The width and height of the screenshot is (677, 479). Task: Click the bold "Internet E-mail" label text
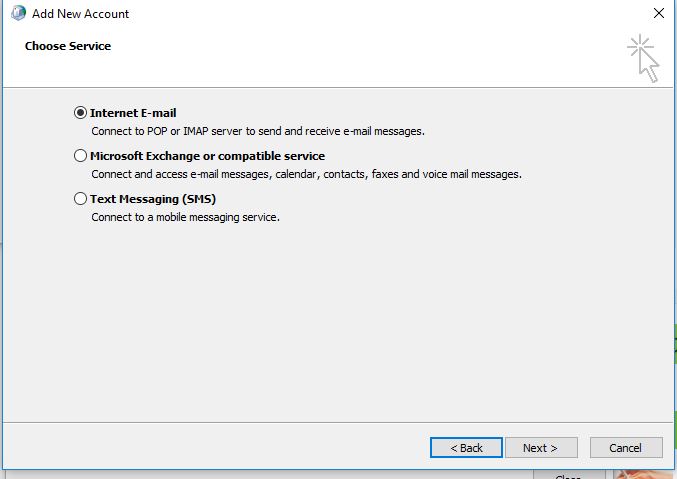[x=133, y=114]
